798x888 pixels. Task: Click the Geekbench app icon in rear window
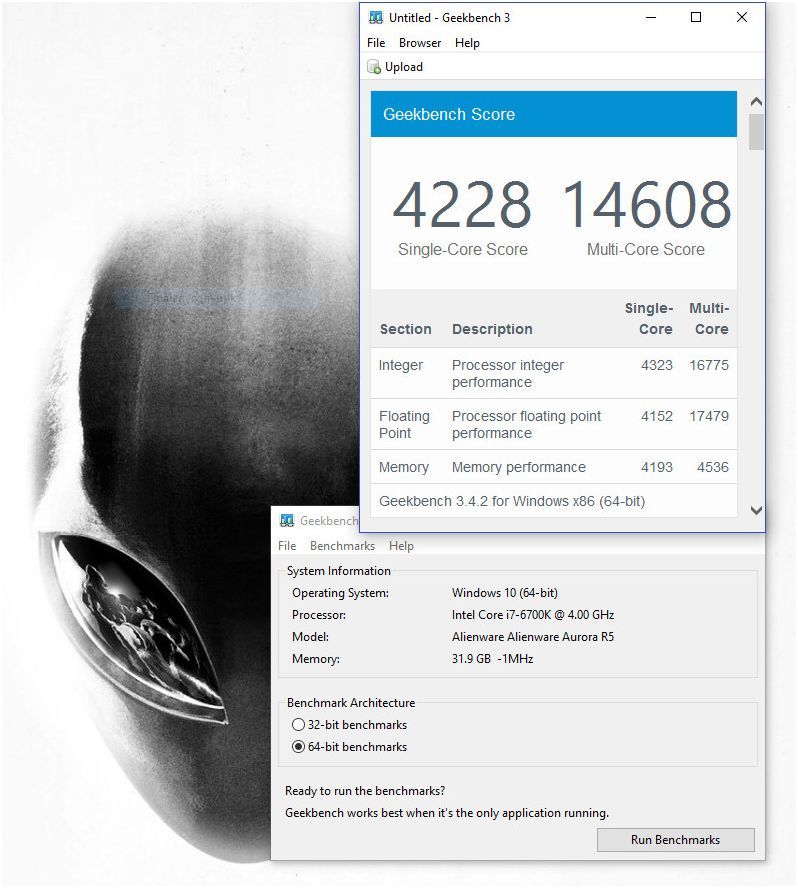coord(287,520)
